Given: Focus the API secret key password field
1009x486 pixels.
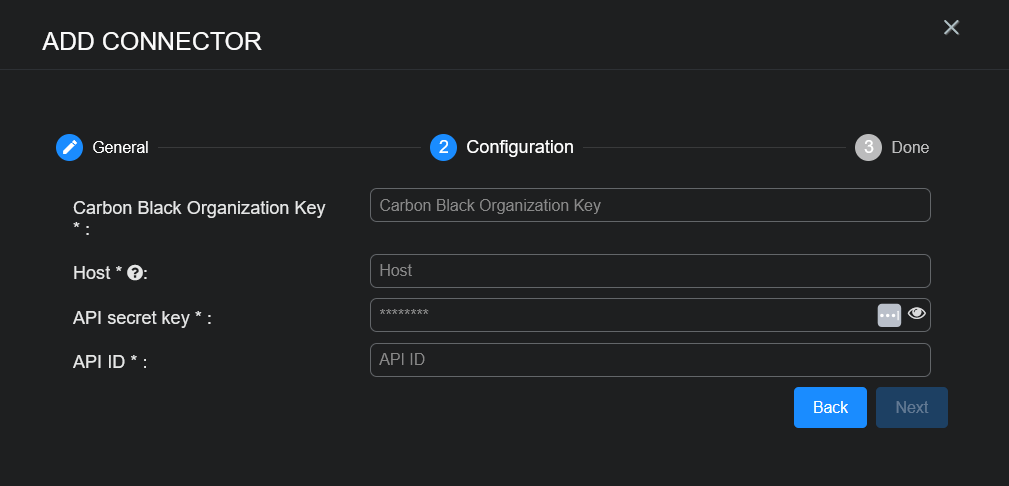Looking at the screenshot, I should click(620, 315).
